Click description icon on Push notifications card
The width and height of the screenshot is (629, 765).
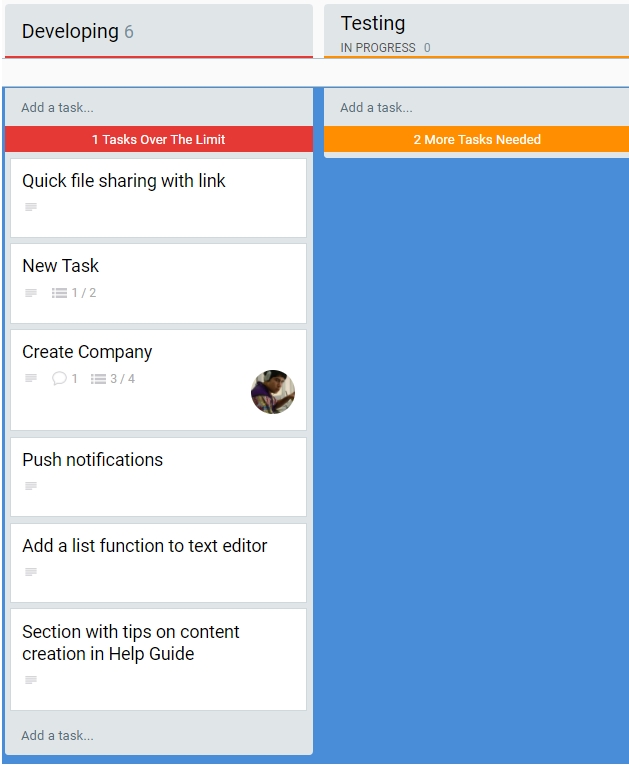(x=31, y=486)
